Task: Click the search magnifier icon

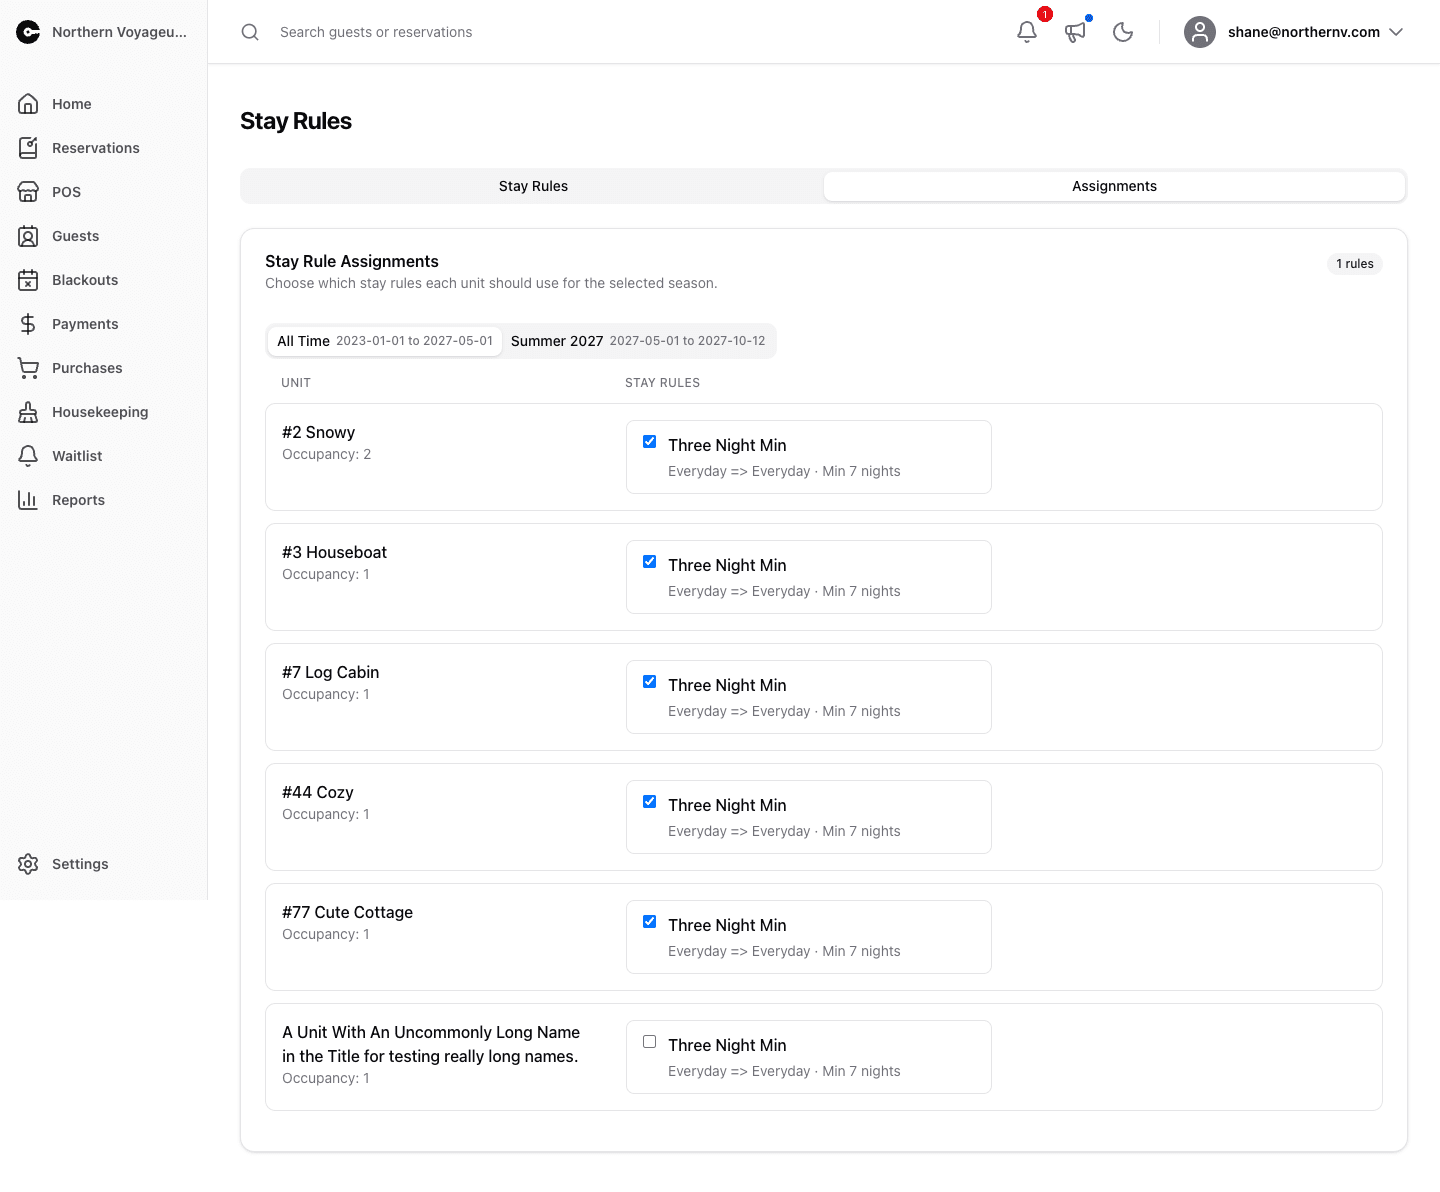Action: [x=250, y=32]
